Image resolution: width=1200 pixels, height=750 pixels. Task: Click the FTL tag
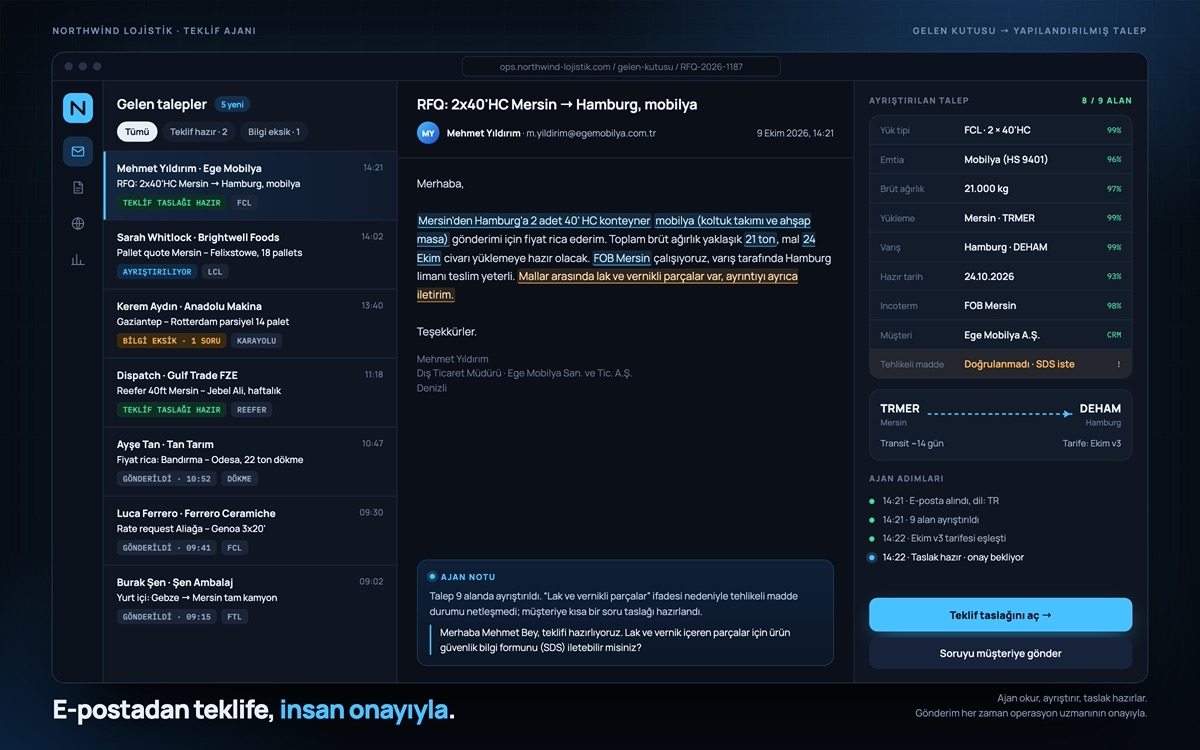234,617
